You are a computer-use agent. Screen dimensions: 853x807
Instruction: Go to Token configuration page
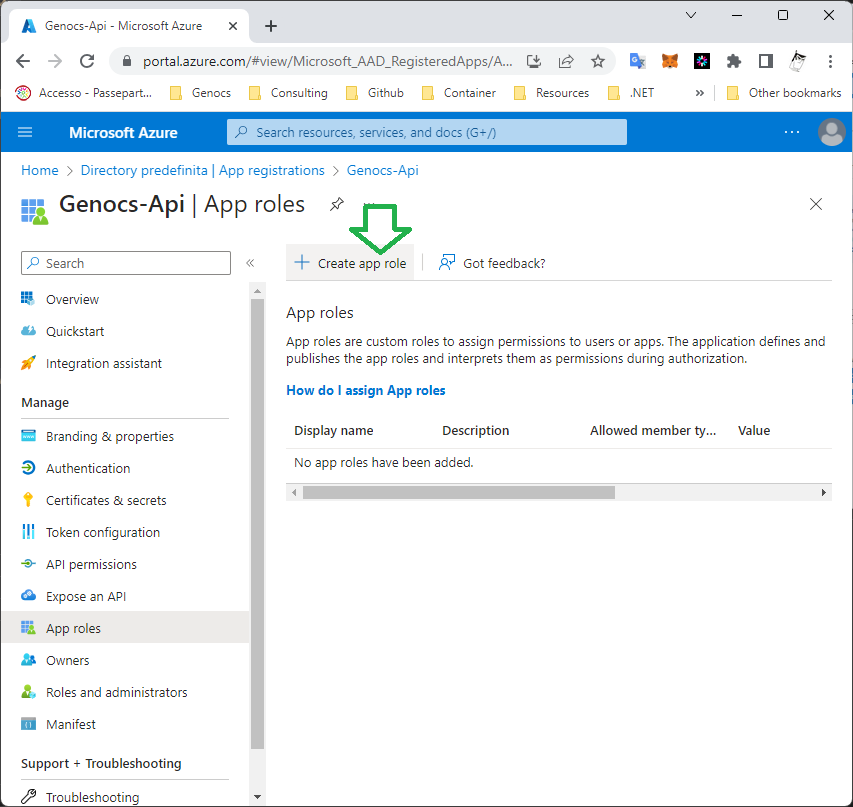103,532
